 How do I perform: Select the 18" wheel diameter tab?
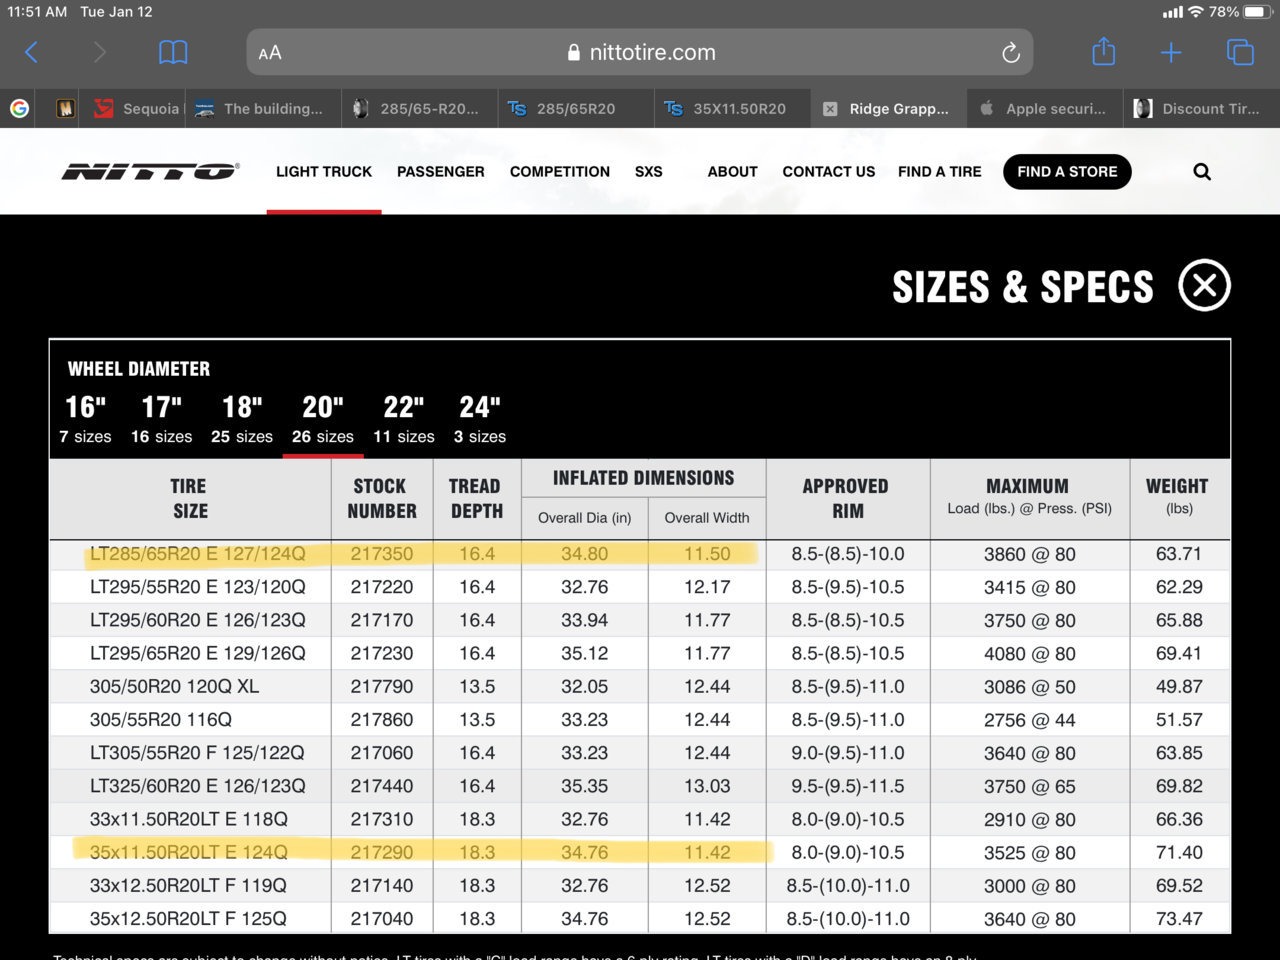click(242, 419)
